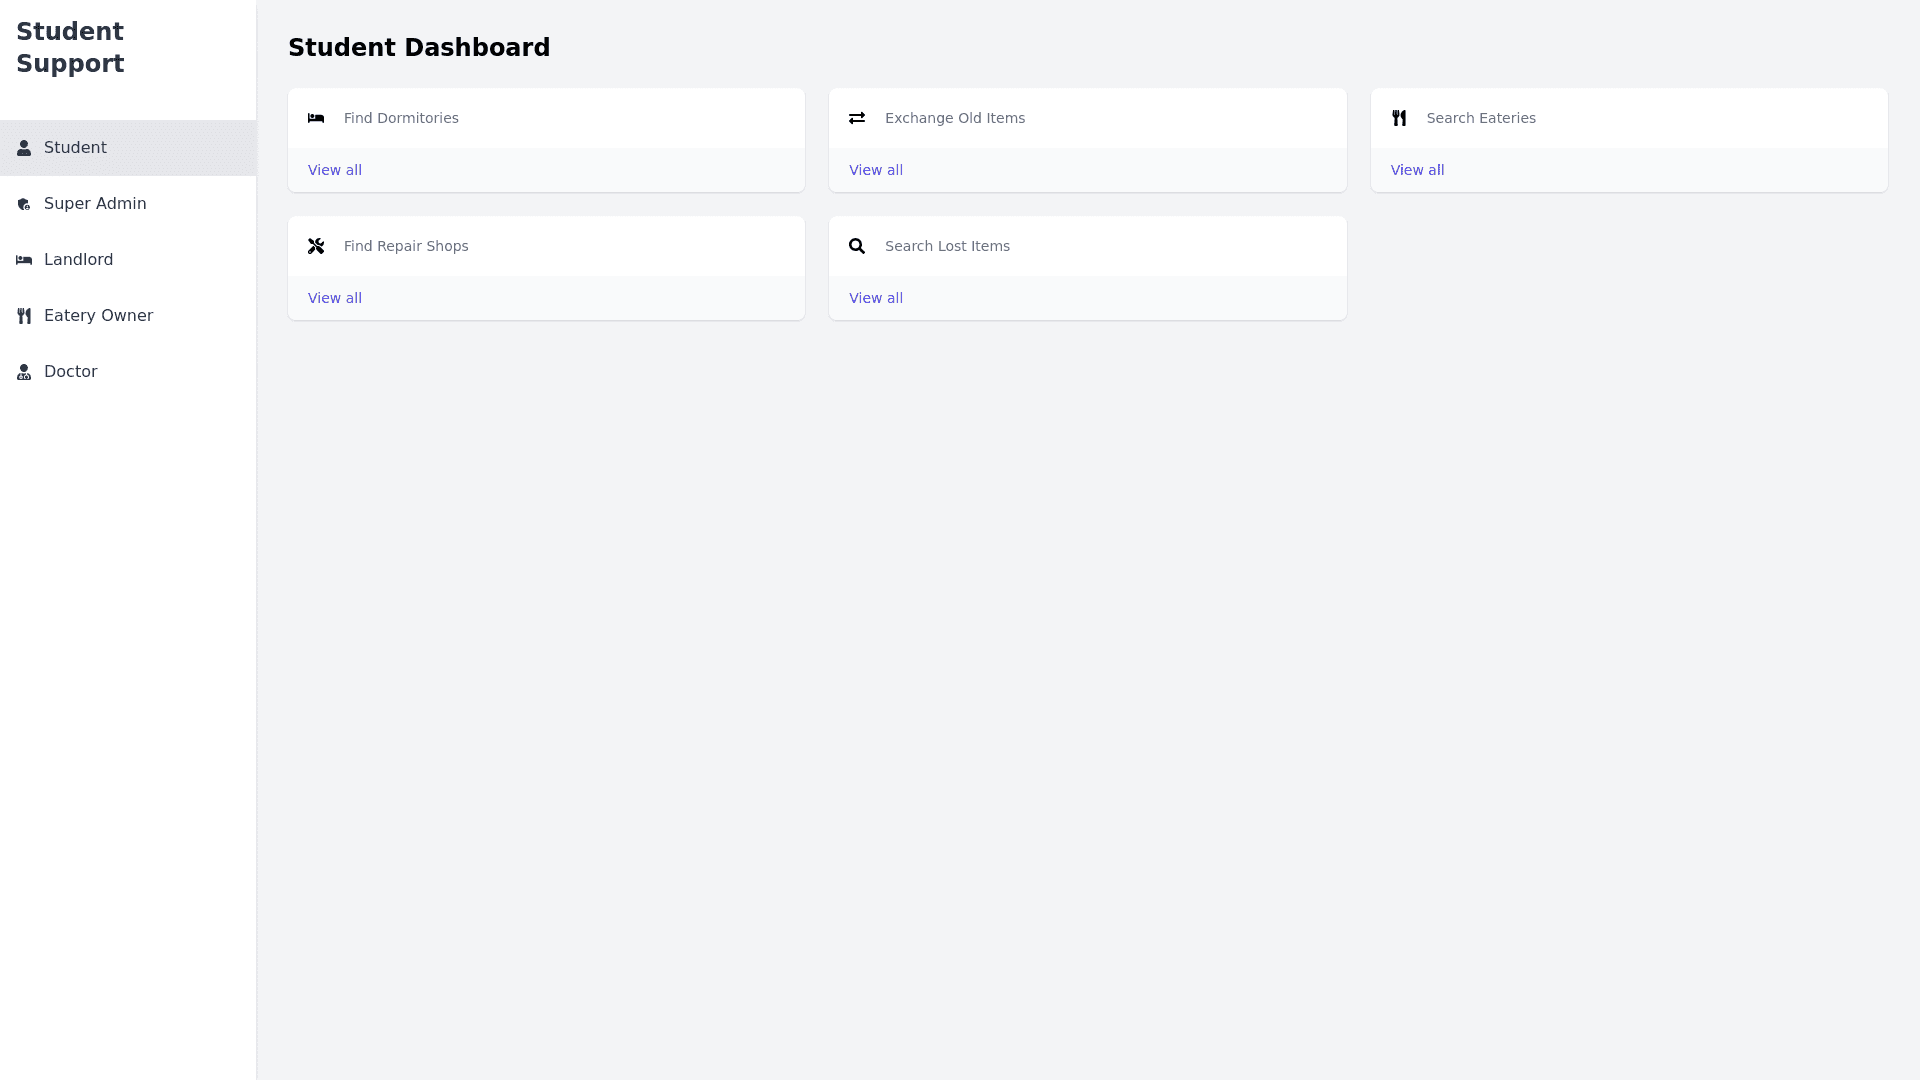Click the bed icon on Find Dormitories card
This screenshot has height=1080, width=1920.
(x=316, y=118)
